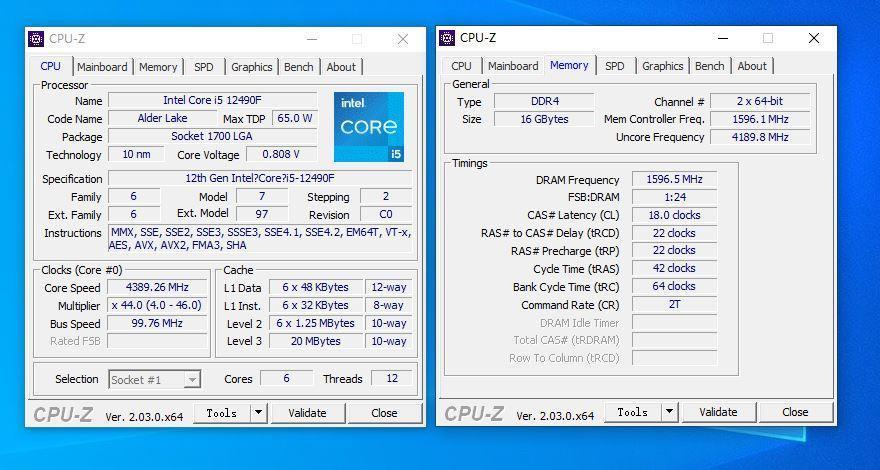Click Tools button in left CPU-Z window

click(222, 413)
